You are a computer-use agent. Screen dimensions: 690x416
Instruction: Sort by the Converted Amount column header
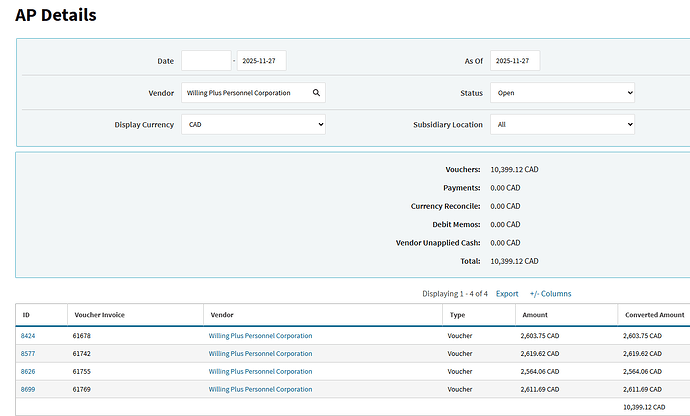(653, 315)
